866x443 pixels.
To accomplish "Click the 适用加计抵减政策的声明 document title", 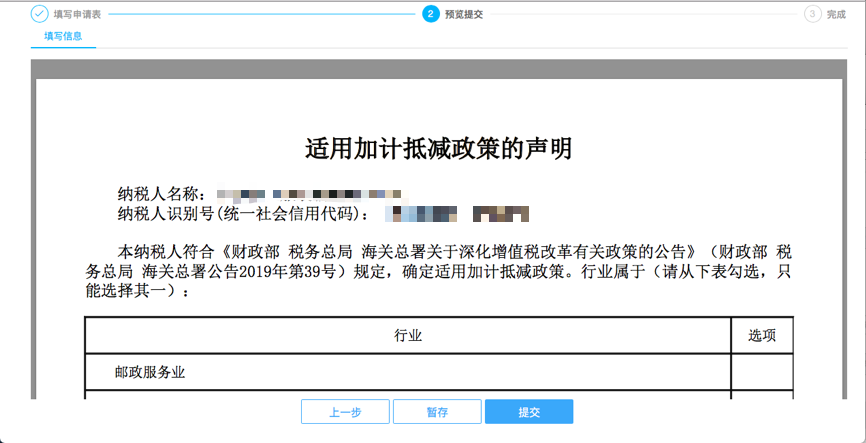I will tap(438, 149).
